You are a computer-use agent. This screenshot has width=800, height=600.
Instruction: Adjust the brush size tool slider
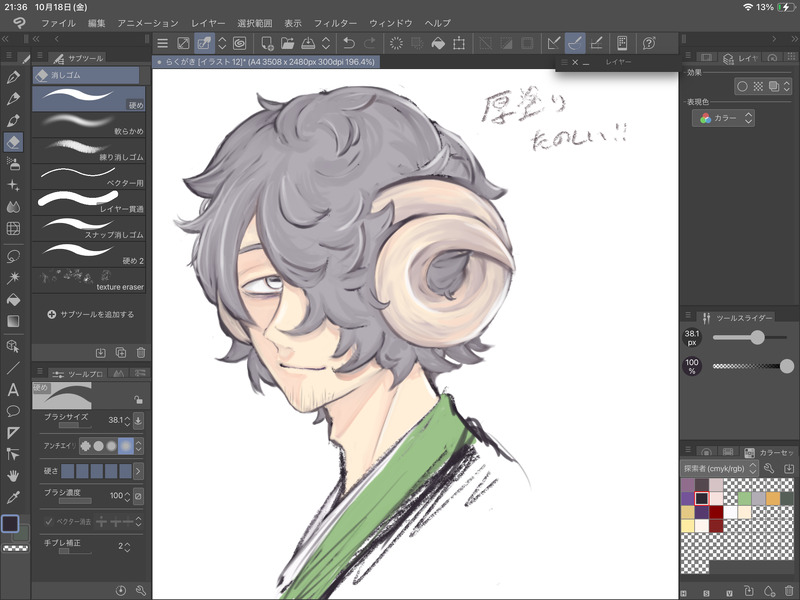click(x=750, y=337)
